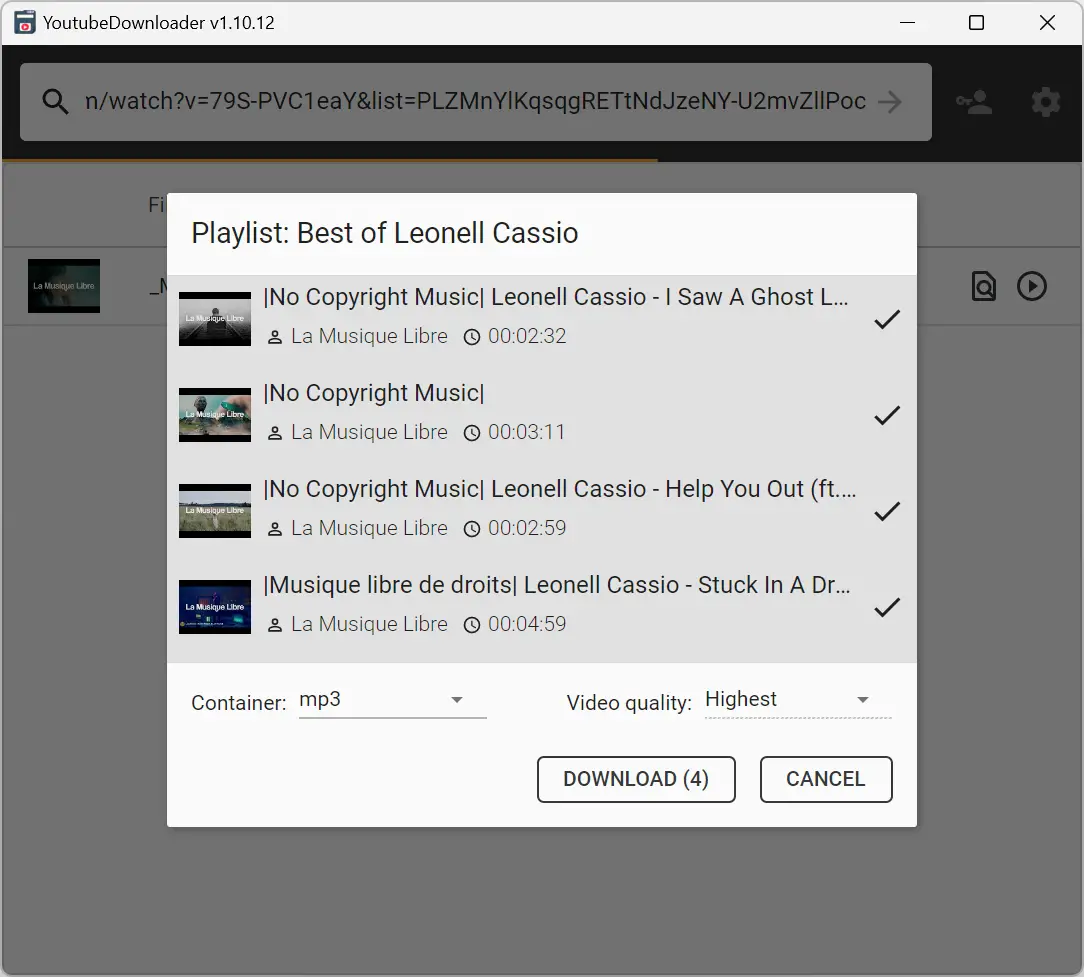Screen dimensions: 1084x977
Task: Click the CANCEL button
Action: [825, 779]
